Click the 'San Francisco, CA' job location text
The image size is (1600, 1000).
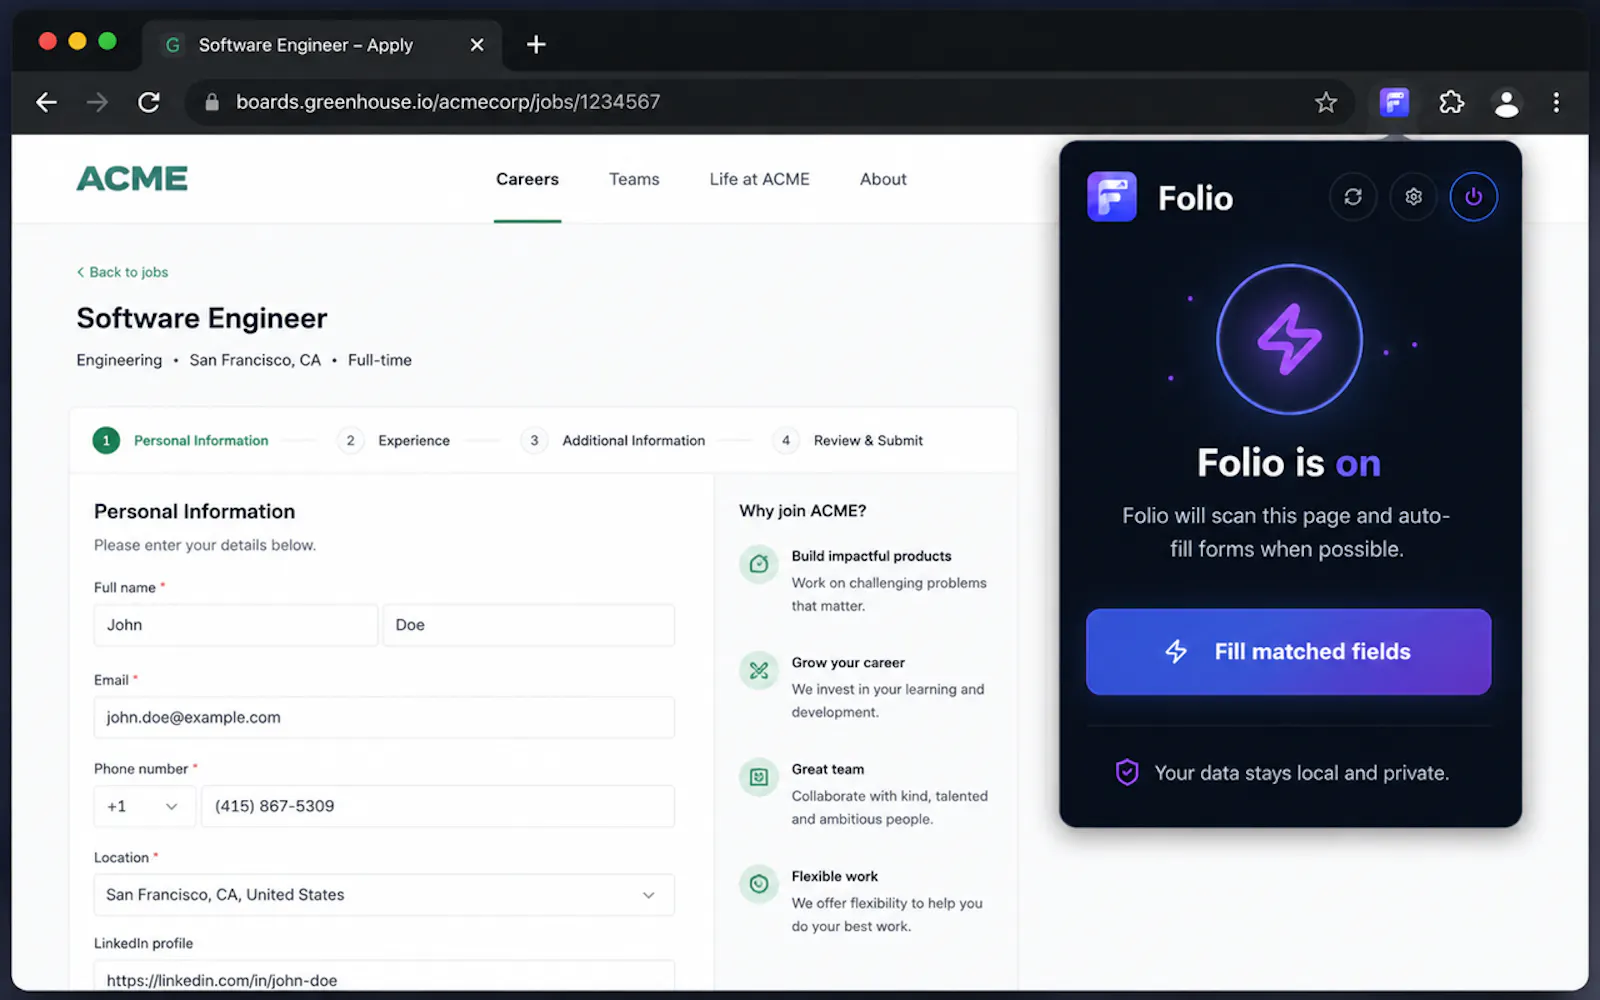(255, 360)
